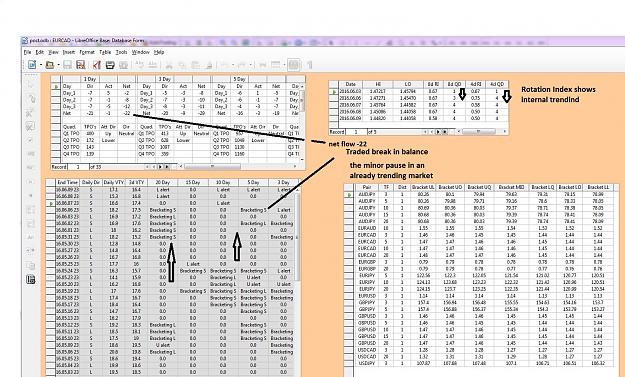Click the '5 Day' group header
Image resolution: width=625 pixels, height=377 pixels.
239,79
